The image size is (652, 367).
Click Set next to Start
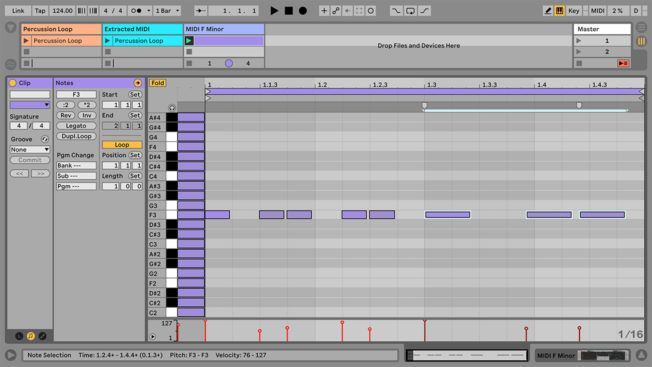coord(135,94)
